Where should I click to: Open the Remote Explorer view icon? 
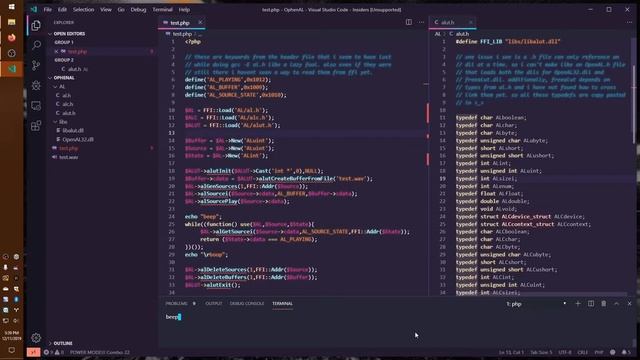coord(36,106)
